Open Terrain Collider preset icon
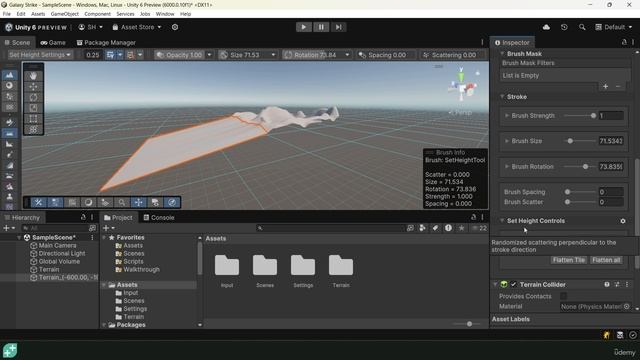This screenshot has height=360, width=640. (x=617, y=284)
